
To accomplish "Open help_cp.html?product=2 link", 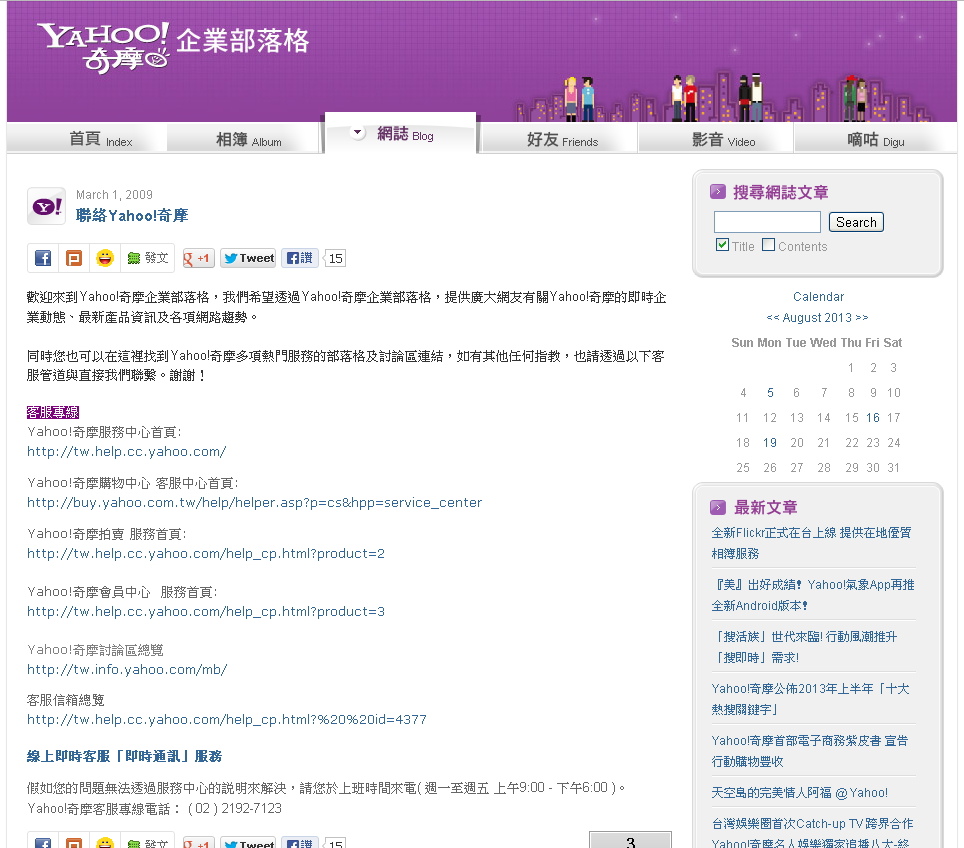I will (x=206, y=553).
